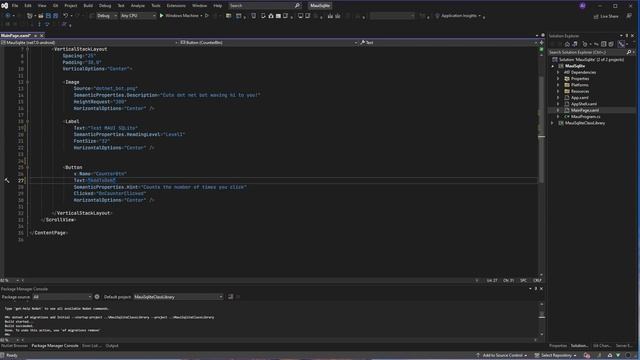The height and width of the screenshot is (360, 640).
Task: Collapse the Button element fold marker
Action: pyautogui.click(x=27, y=167)
